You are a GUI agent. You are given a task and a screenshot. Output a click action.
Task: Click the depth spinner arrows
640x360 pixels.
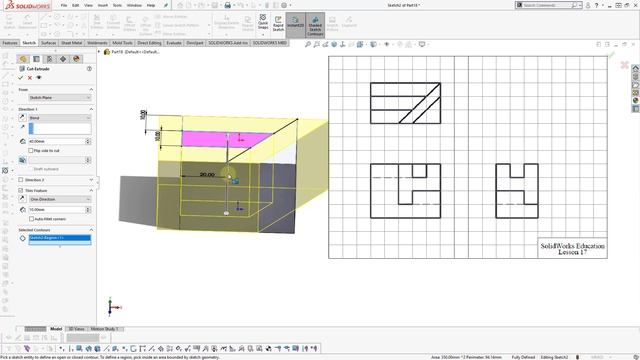(88, 141)
